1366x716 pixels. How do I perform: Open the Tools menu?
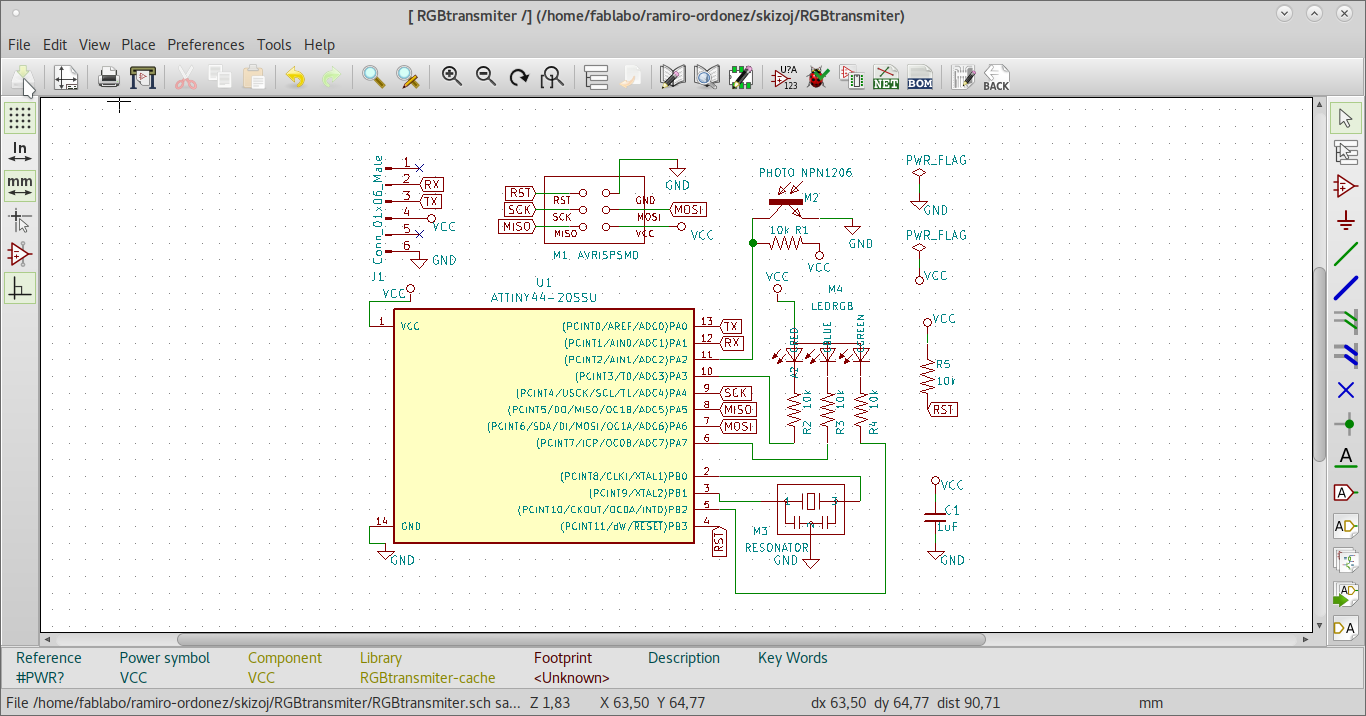coord(274,45)
